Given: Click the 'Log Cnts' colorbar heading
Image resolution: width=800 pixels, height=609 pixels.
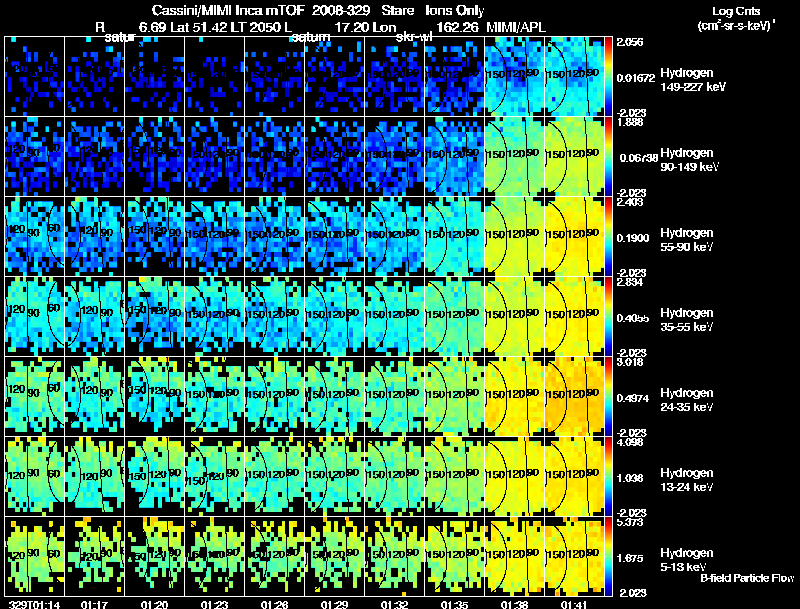Looking at the screenshot, I should click(736, 11).
